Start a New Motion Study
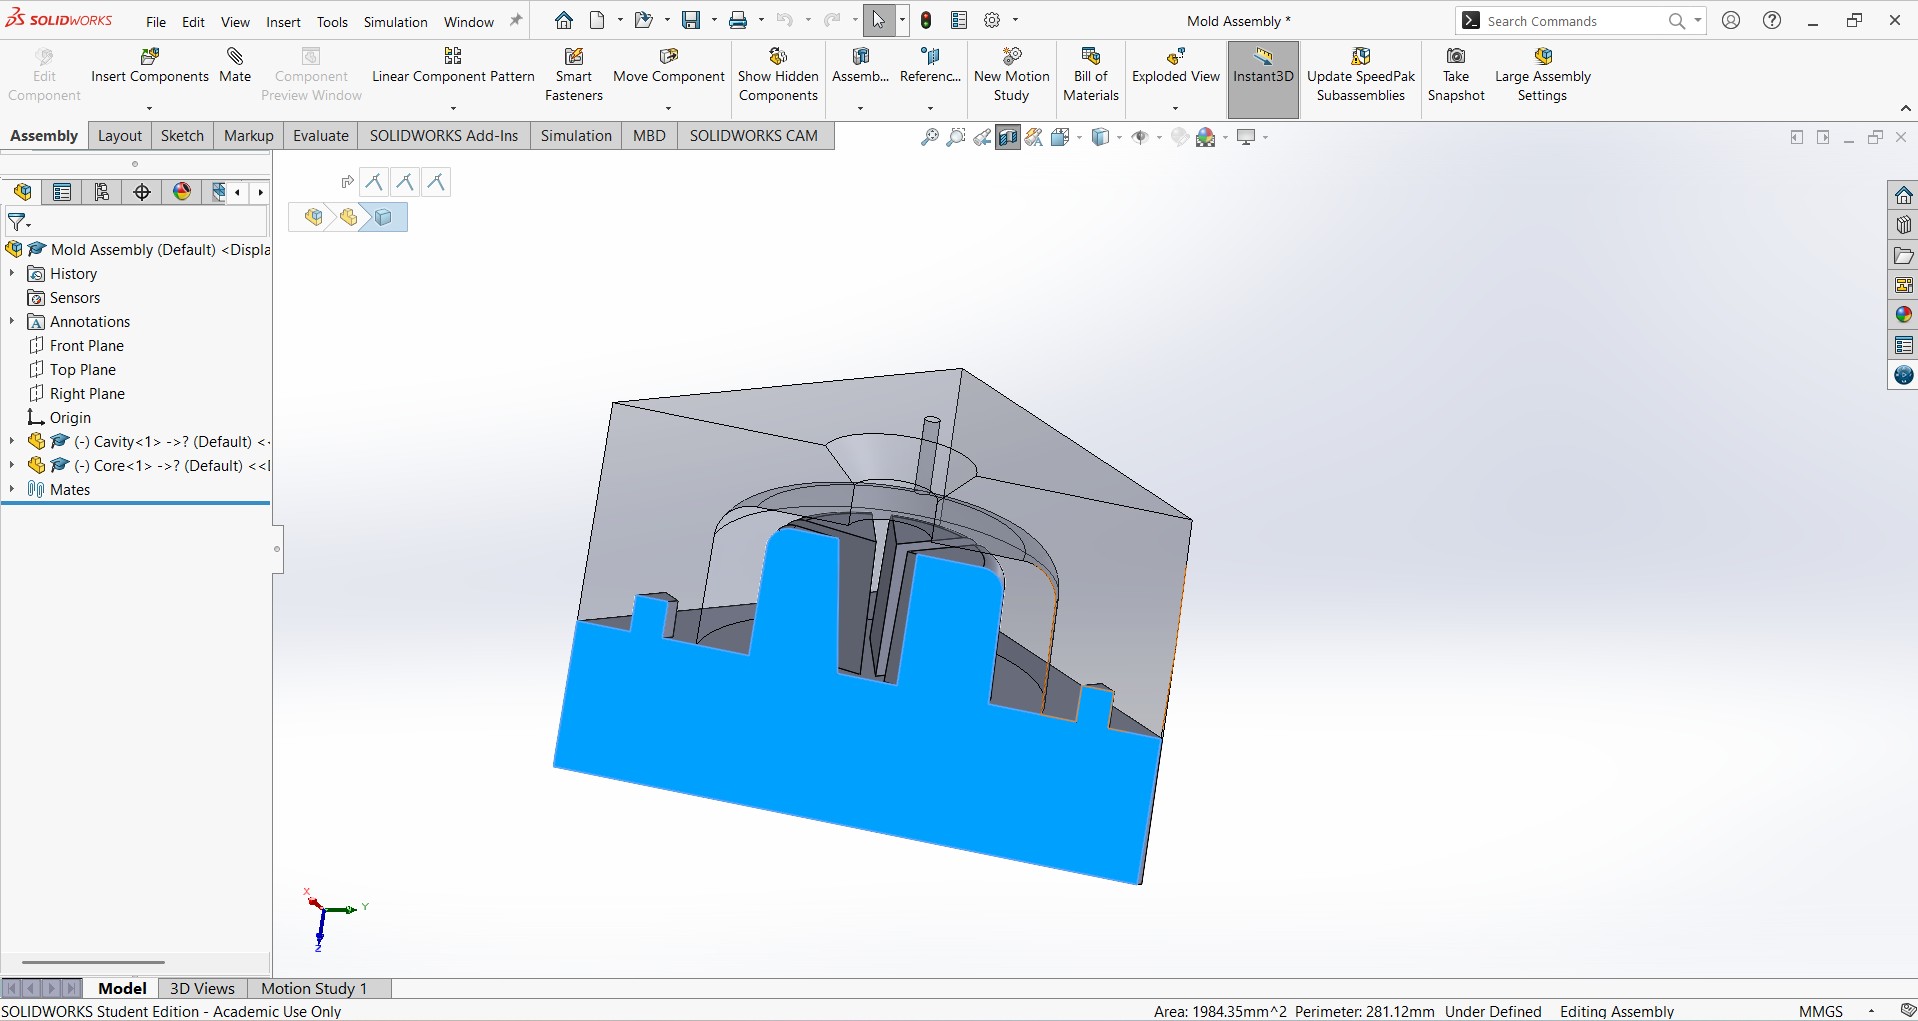 pos(1011,74)
